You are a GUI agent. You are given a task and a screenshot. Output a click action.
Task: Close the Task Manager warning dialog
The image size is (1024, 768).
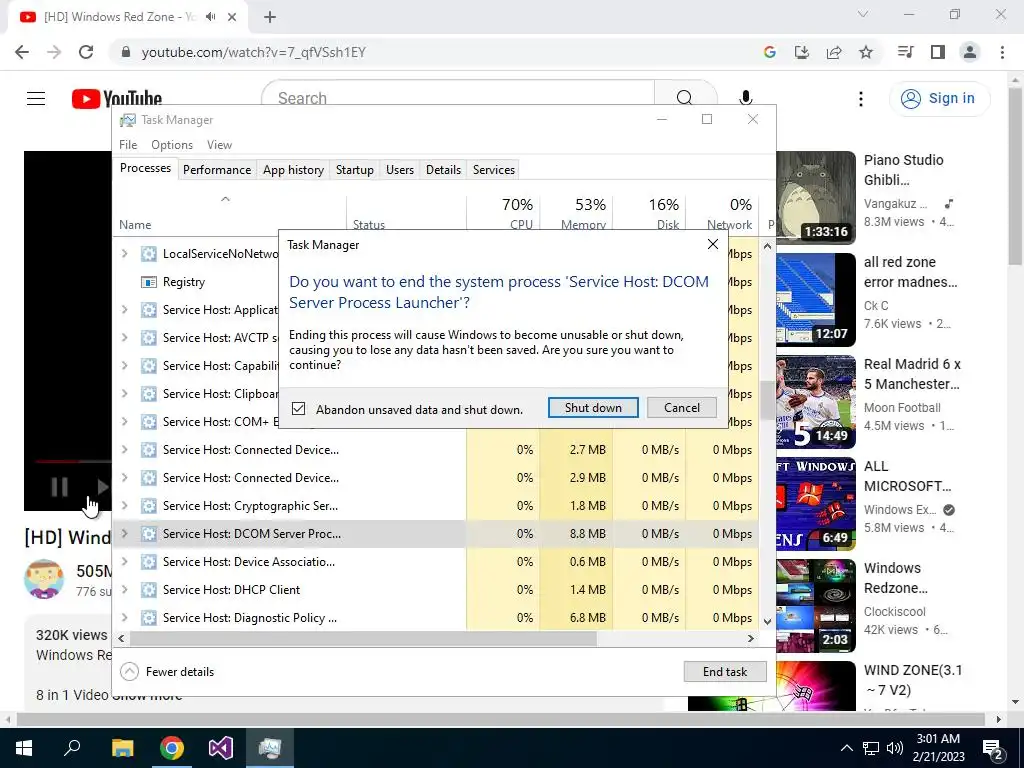712,244
